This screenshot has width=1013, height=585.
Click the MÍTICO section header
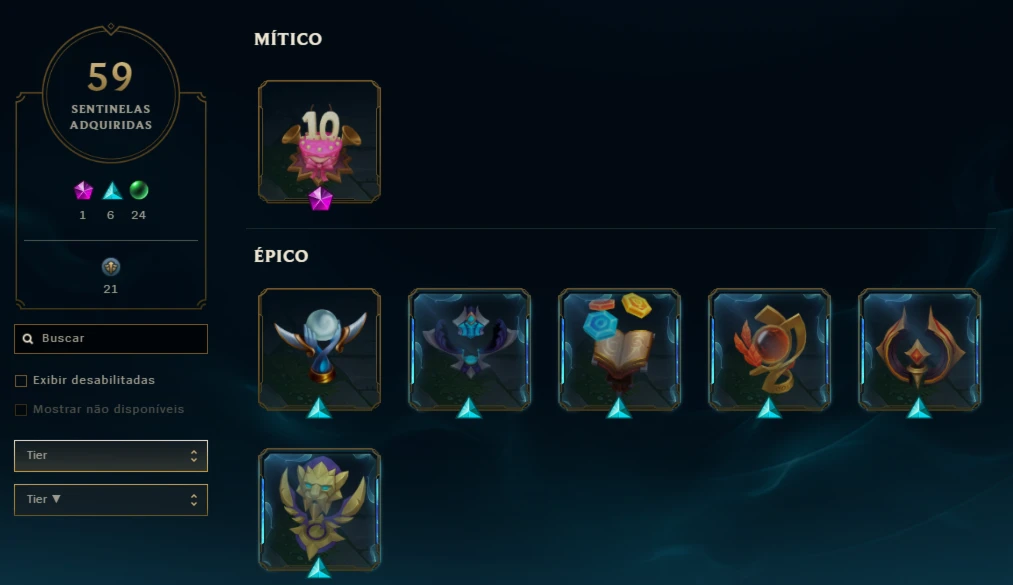[287, 39]
